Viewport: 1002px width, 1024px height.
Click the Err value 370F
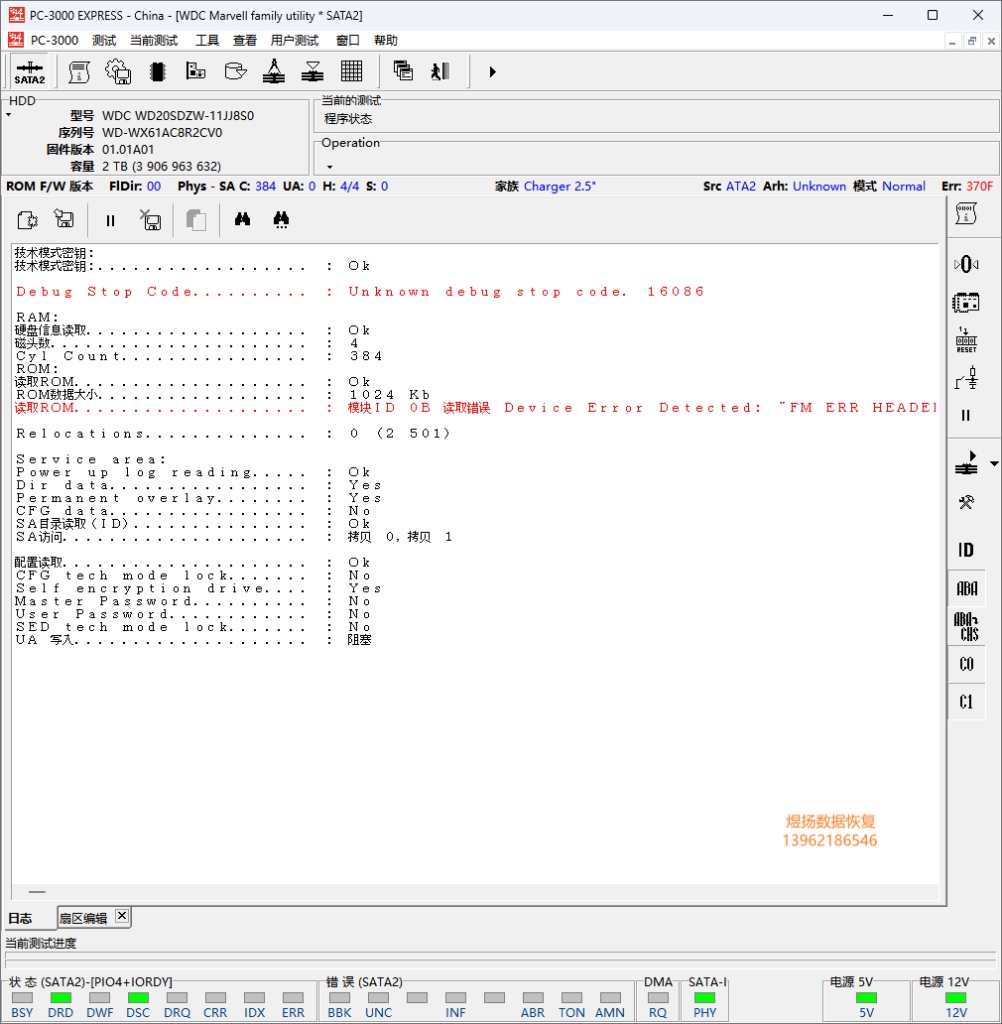coord(980,186)
